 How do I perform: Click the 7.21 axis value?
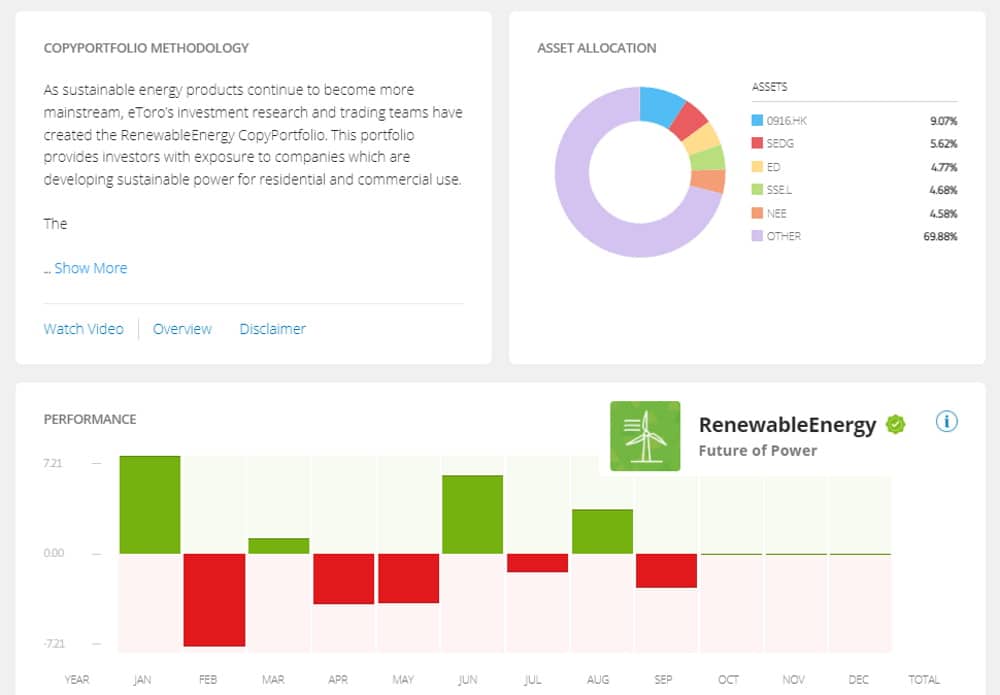click(53, 463)
